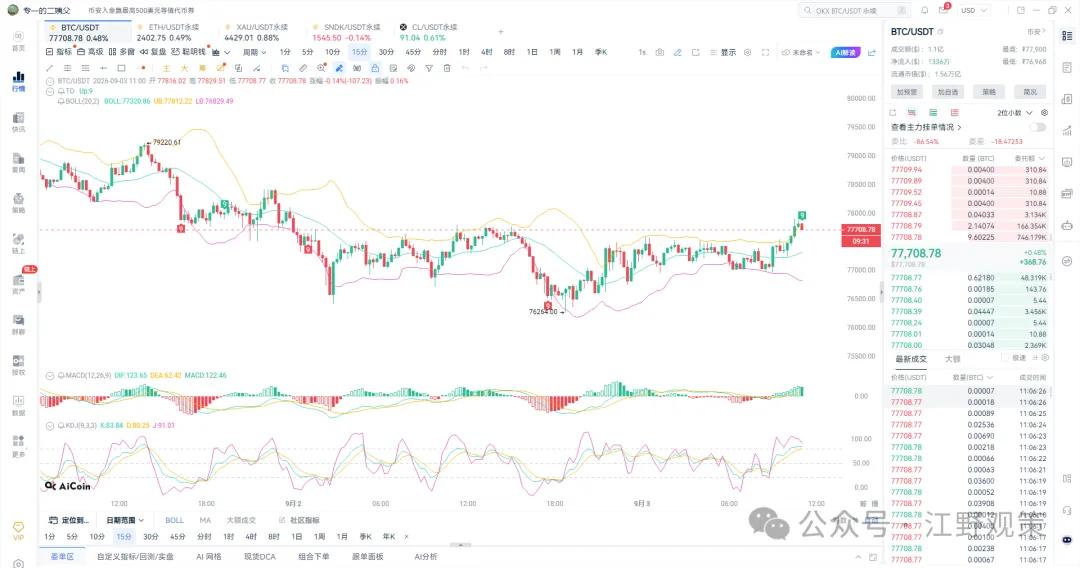Click the 简况 button
Screen dimensions: 1080x568
pyautogui.click(x=1030, y=92)
